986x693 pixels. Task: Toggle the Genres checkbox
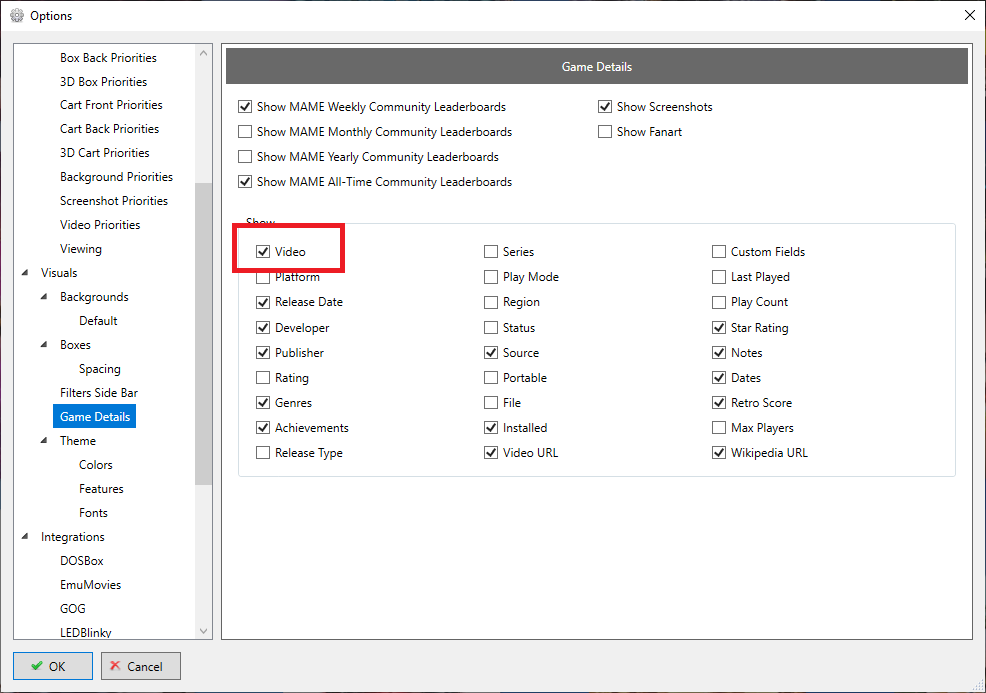click(x=263, y=402)
